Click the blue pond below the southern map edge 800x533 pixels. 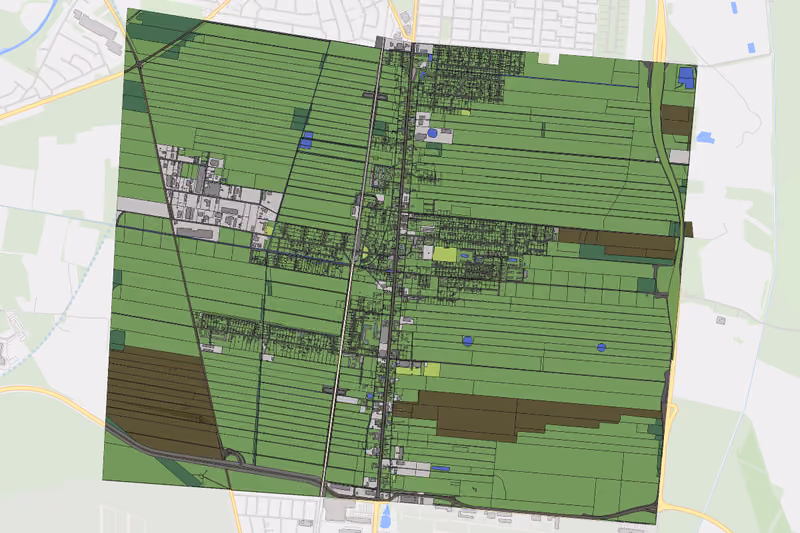[x=385, y=516]
